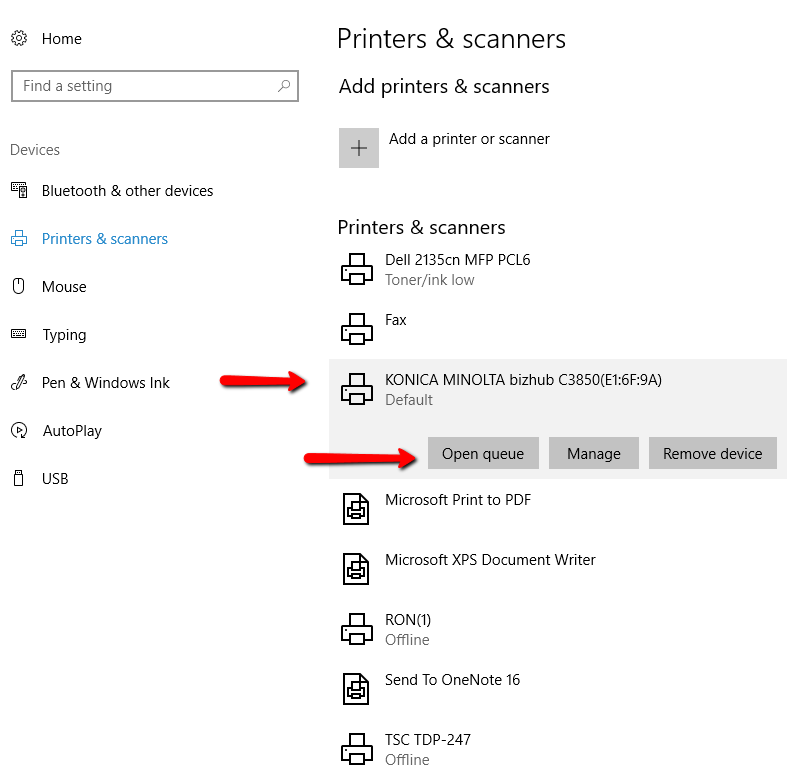
Task: Open the Typing settings page
Action: click(64, 335)
